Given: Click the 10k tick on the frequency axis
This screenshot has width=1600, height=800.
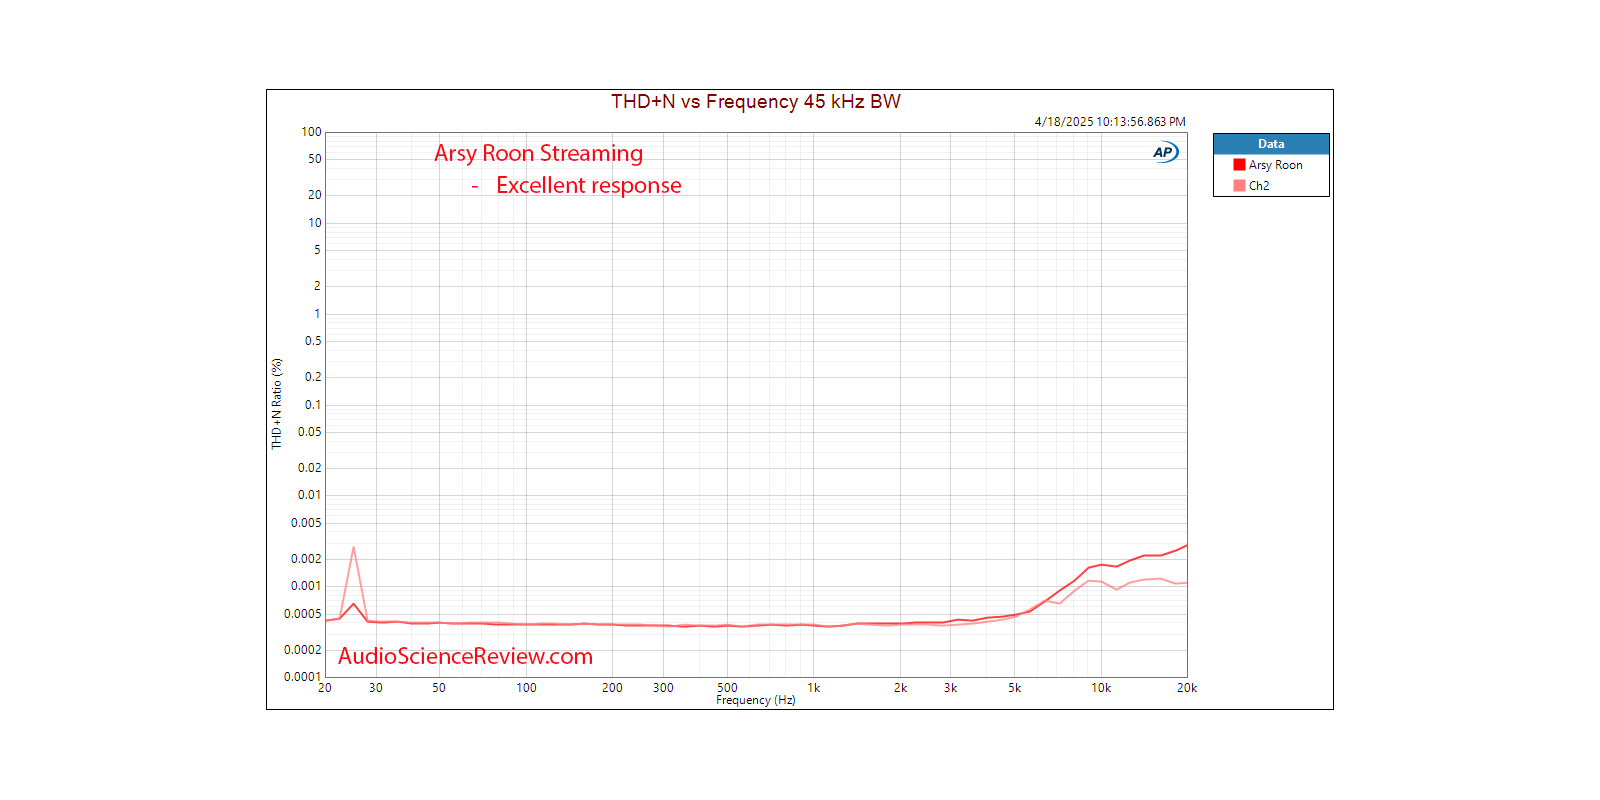Looking at the screenshot, I should click(x=1101, y=688).
